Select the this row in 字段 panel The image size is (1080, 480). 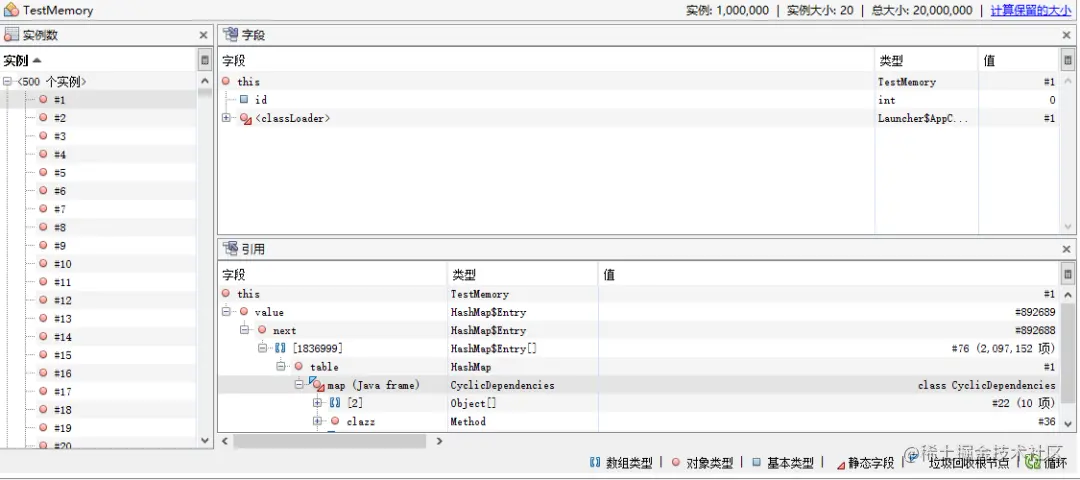(x=638, y=81)
